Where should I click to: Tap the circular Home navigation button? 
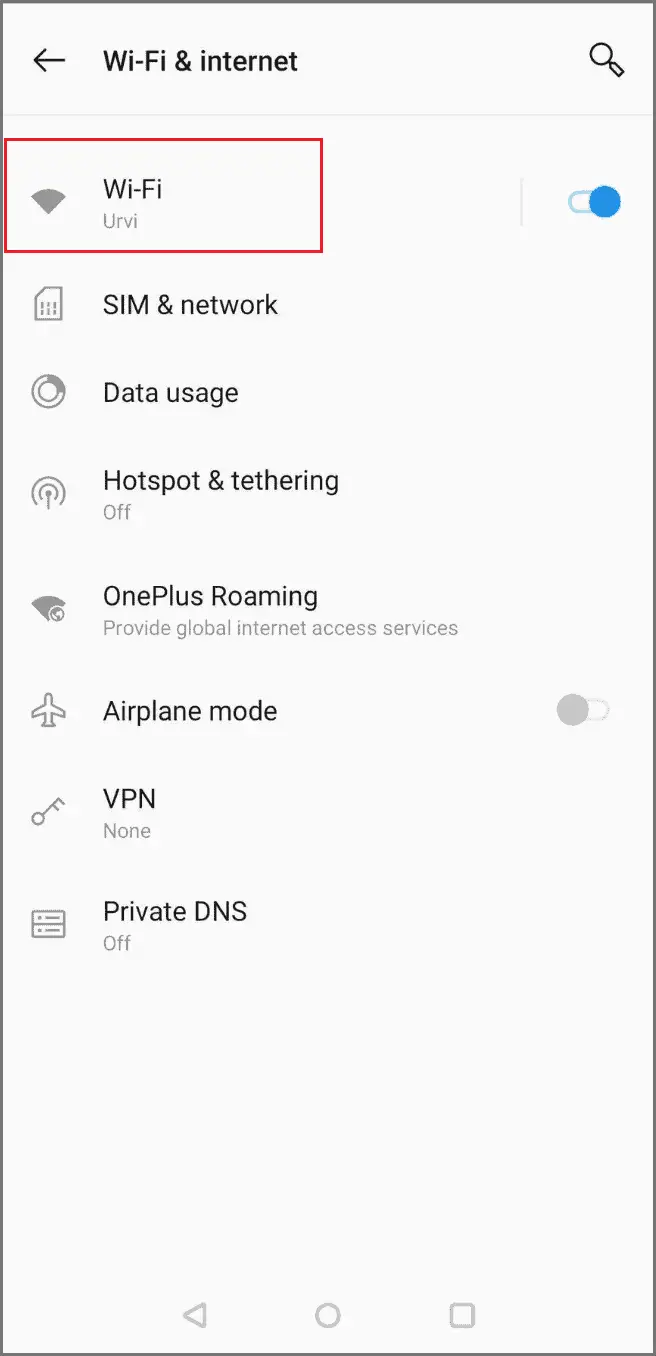pyautogui.click(x=328, y=1316)
